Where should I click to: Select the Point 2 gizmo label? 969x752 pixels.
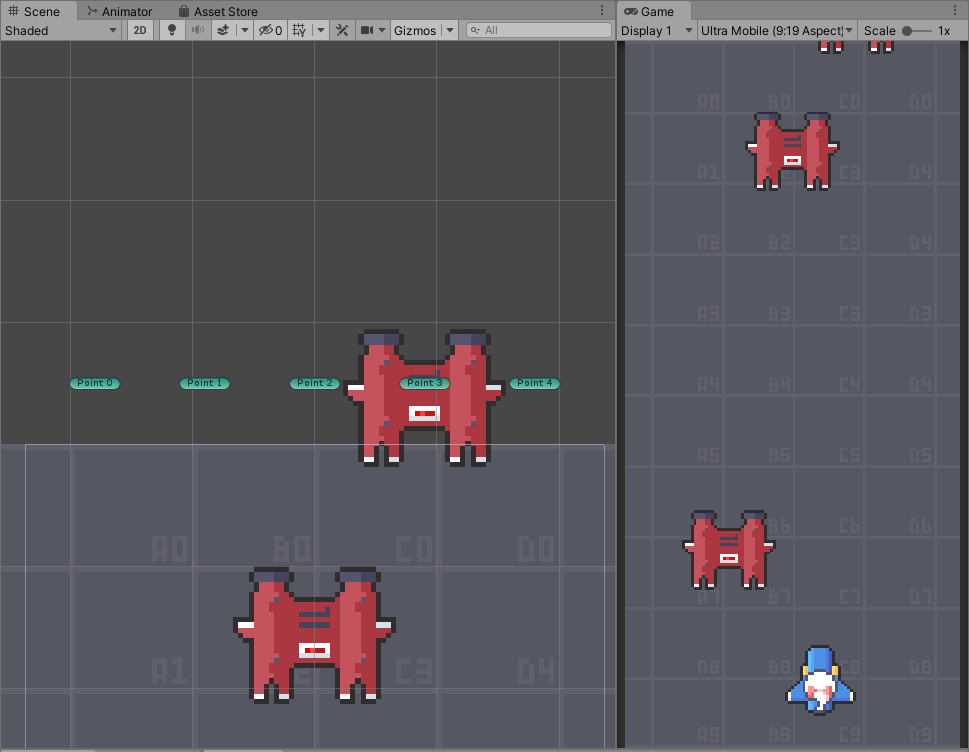315,383
